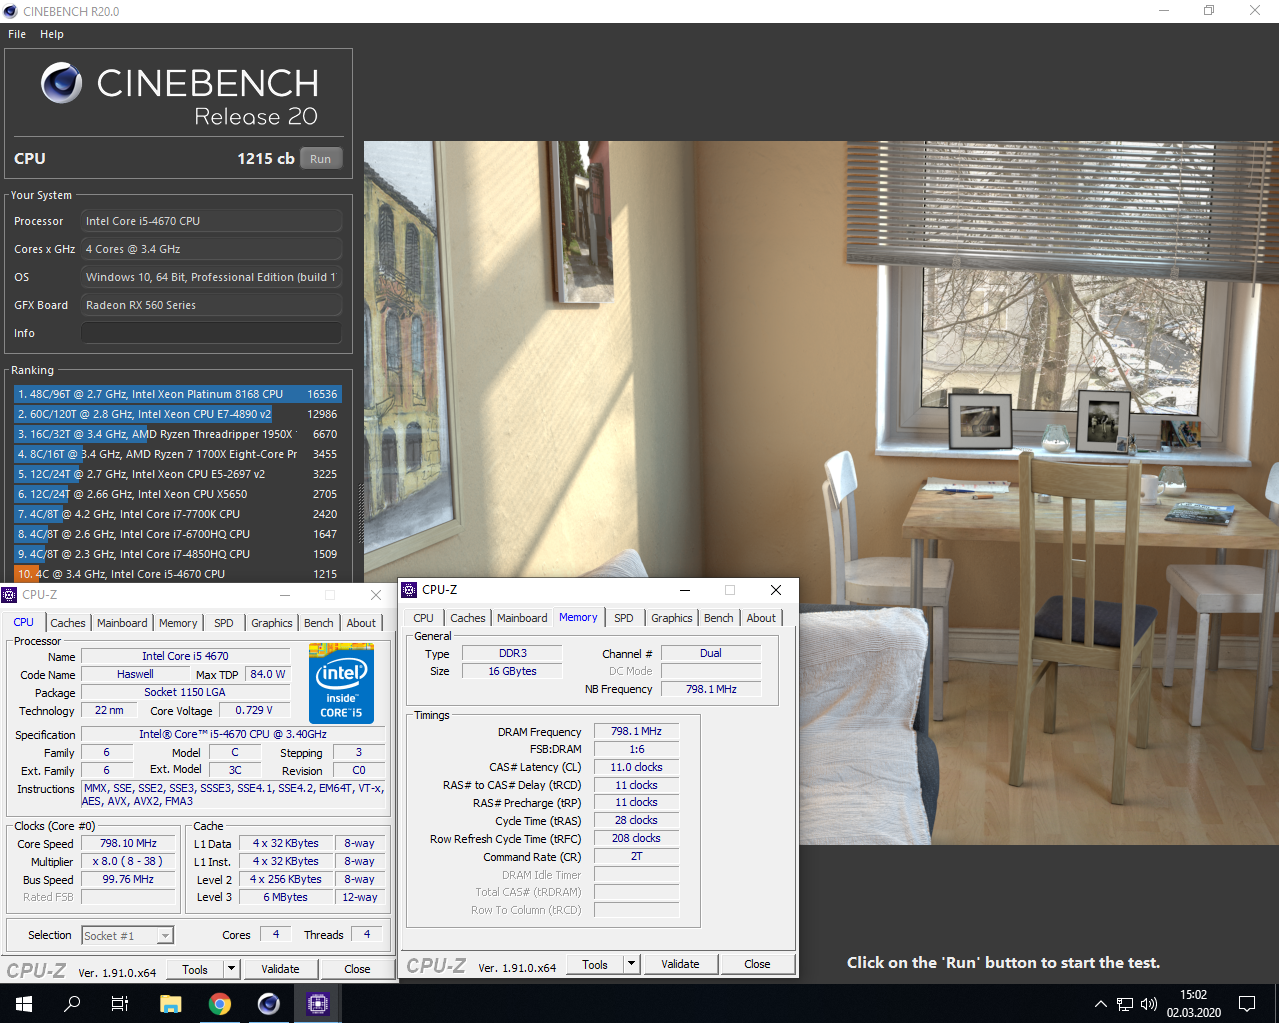Open Windows search from the taskbar

tap(72, 1003)
